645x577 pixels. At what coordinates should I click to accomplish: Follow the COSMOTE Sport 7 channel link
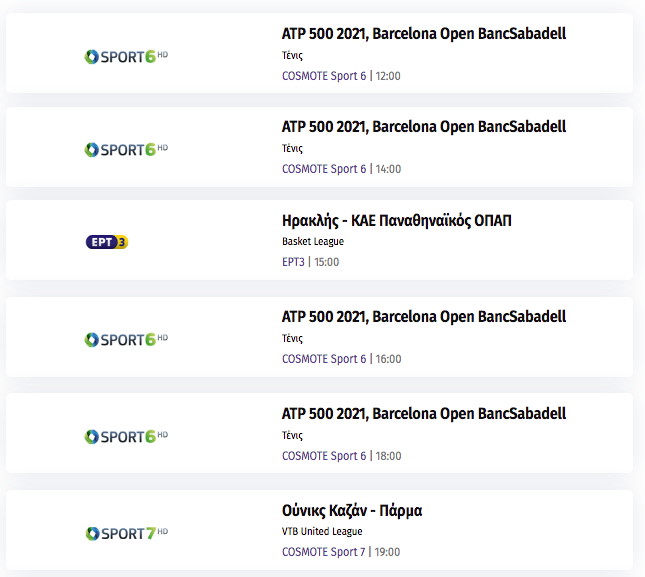[323, 552]
